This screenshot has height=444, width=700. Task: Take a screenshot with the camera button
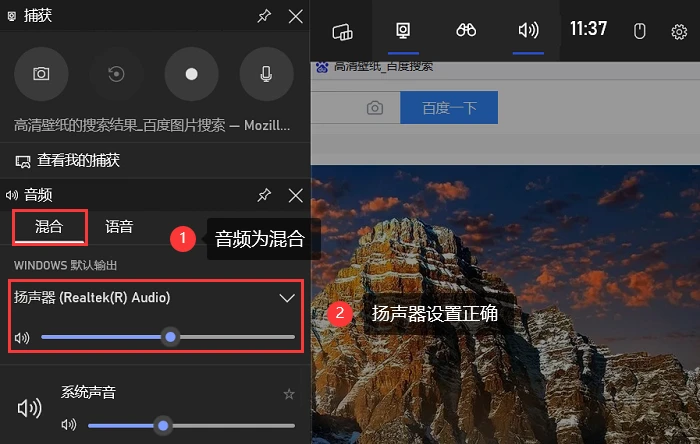click(x=41, y=74)
